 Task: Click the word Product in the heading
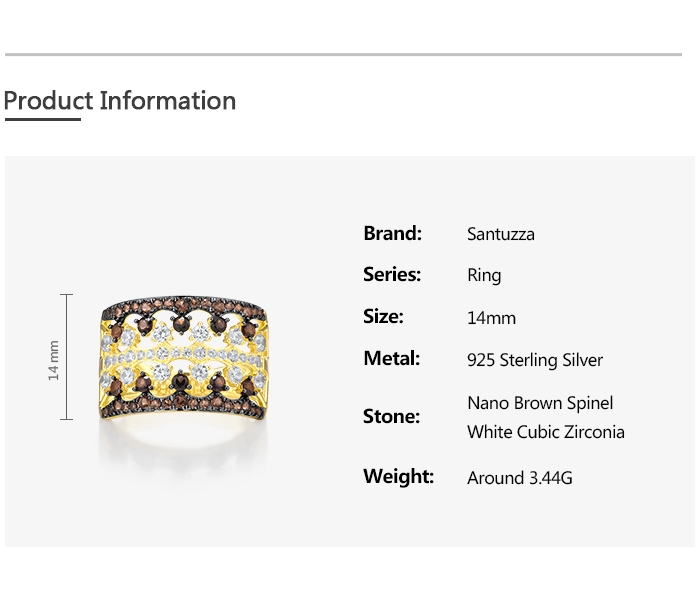48,101
